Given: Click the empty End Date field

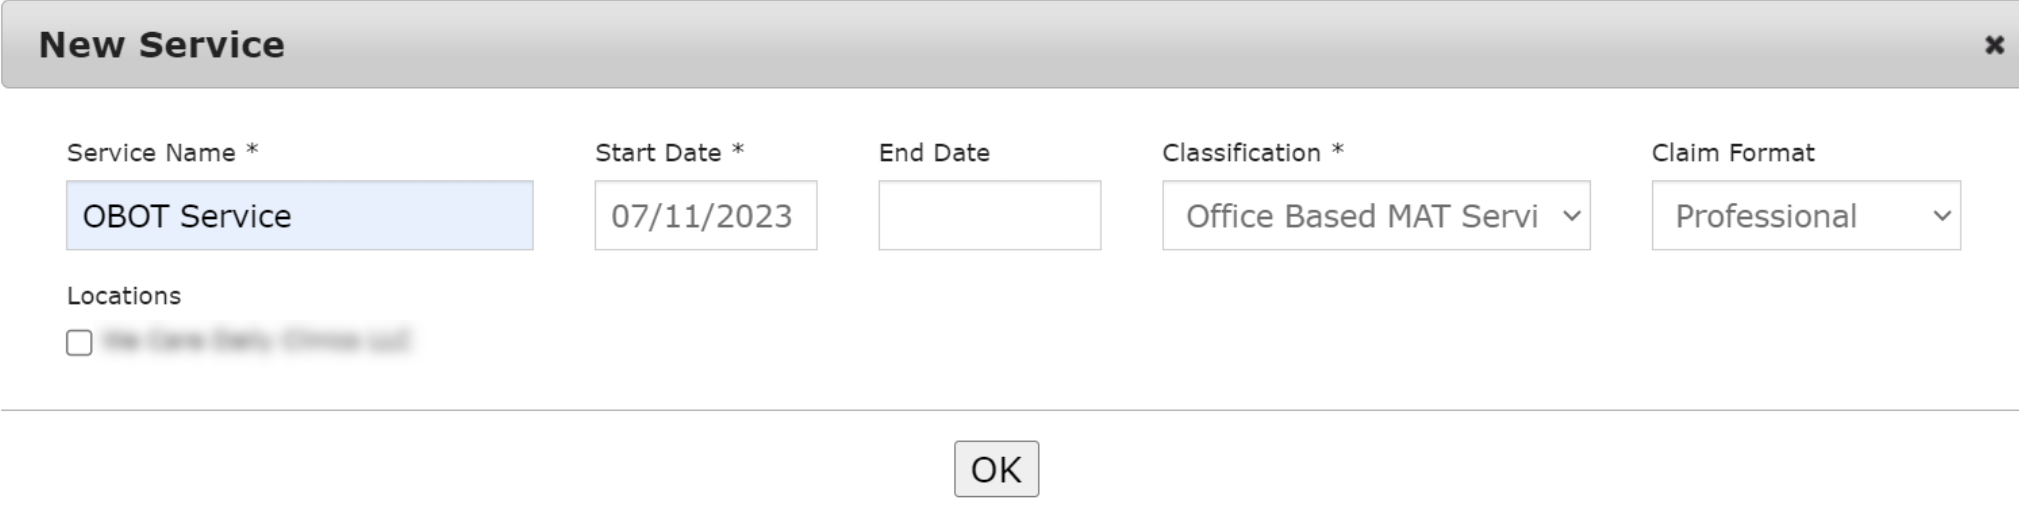Looking at the screenshot, I should [x=989, y=216].
